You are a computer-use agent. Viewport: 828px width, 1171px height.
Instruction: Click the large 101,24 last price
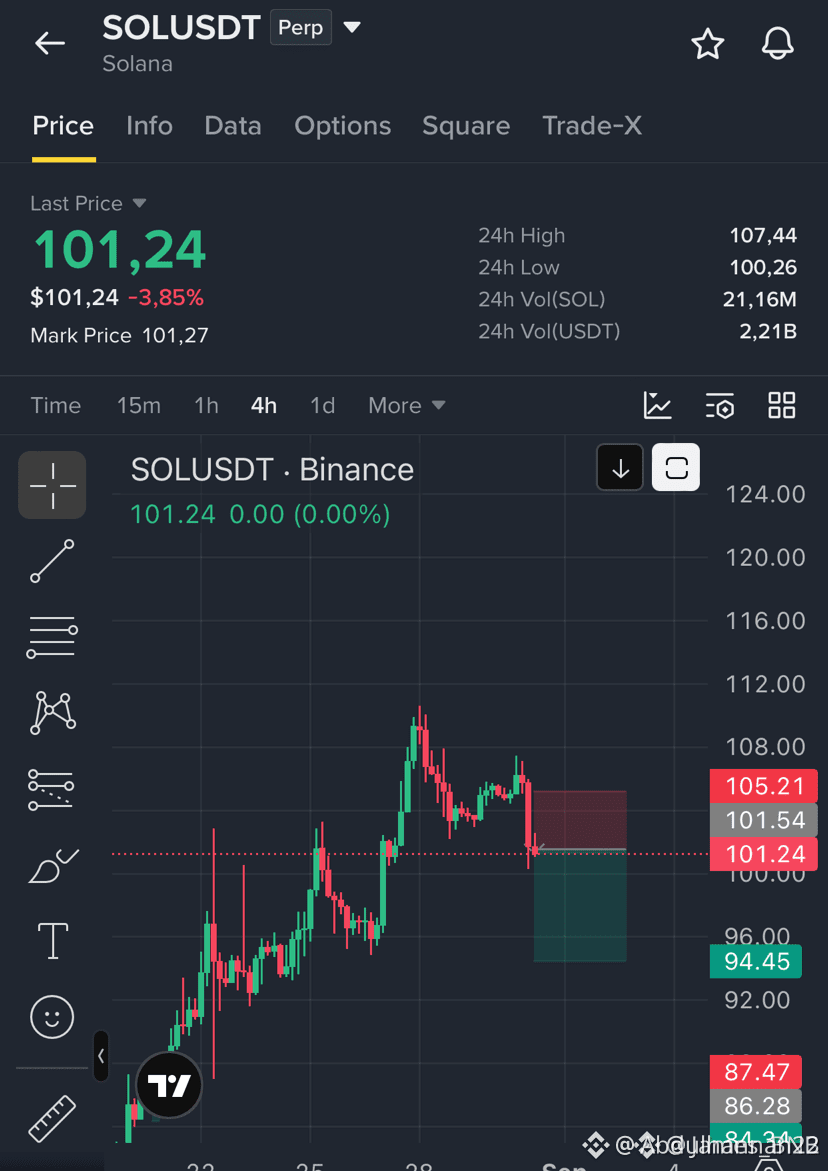(119, 249)
